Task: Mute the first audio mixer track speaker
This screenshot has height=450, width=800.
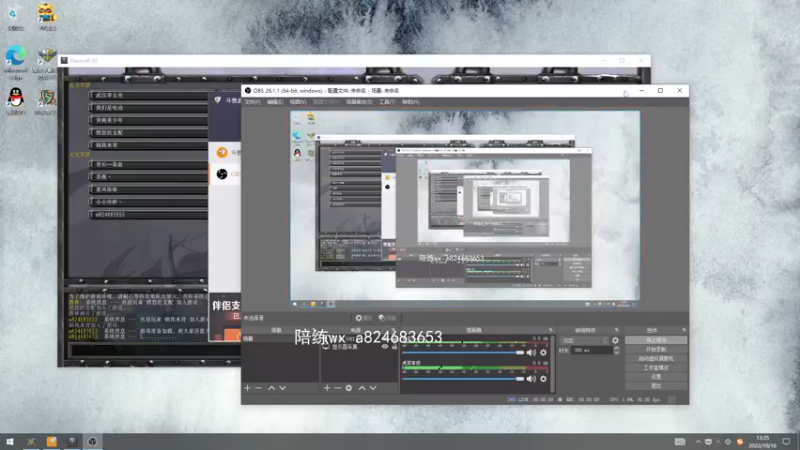Action: (531, 353)
